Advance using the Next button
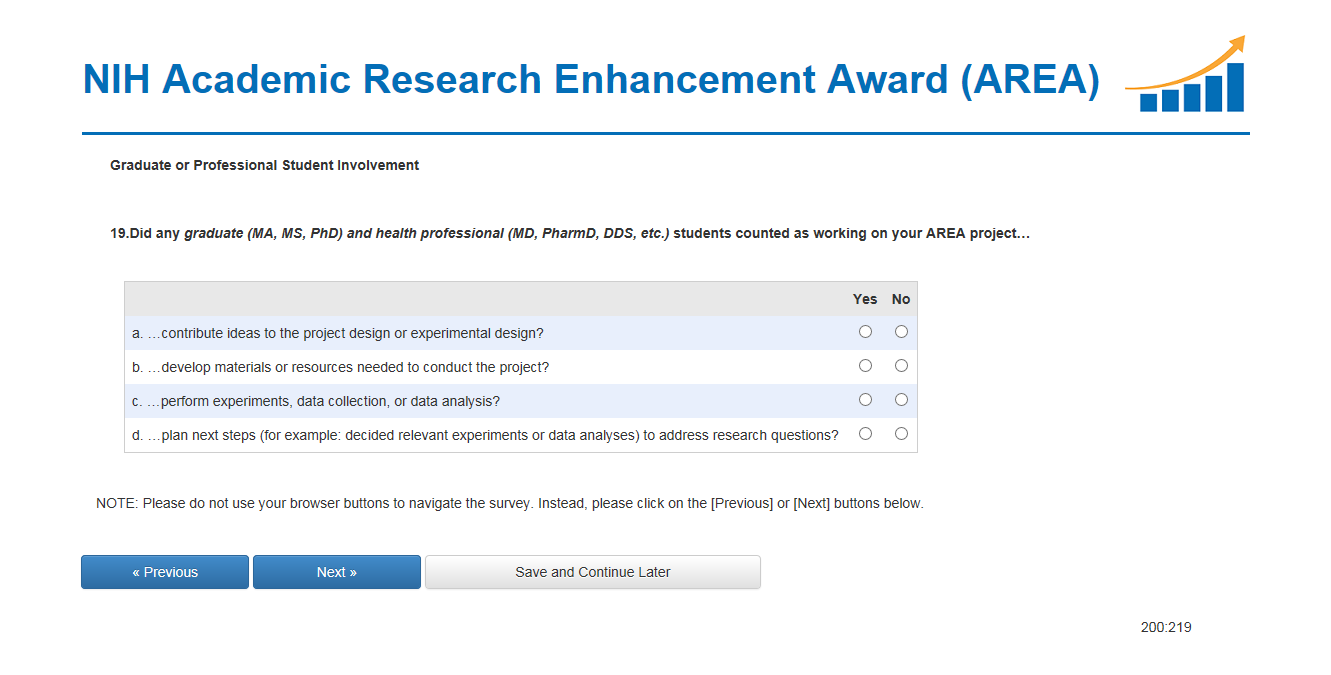 point(337,572)
